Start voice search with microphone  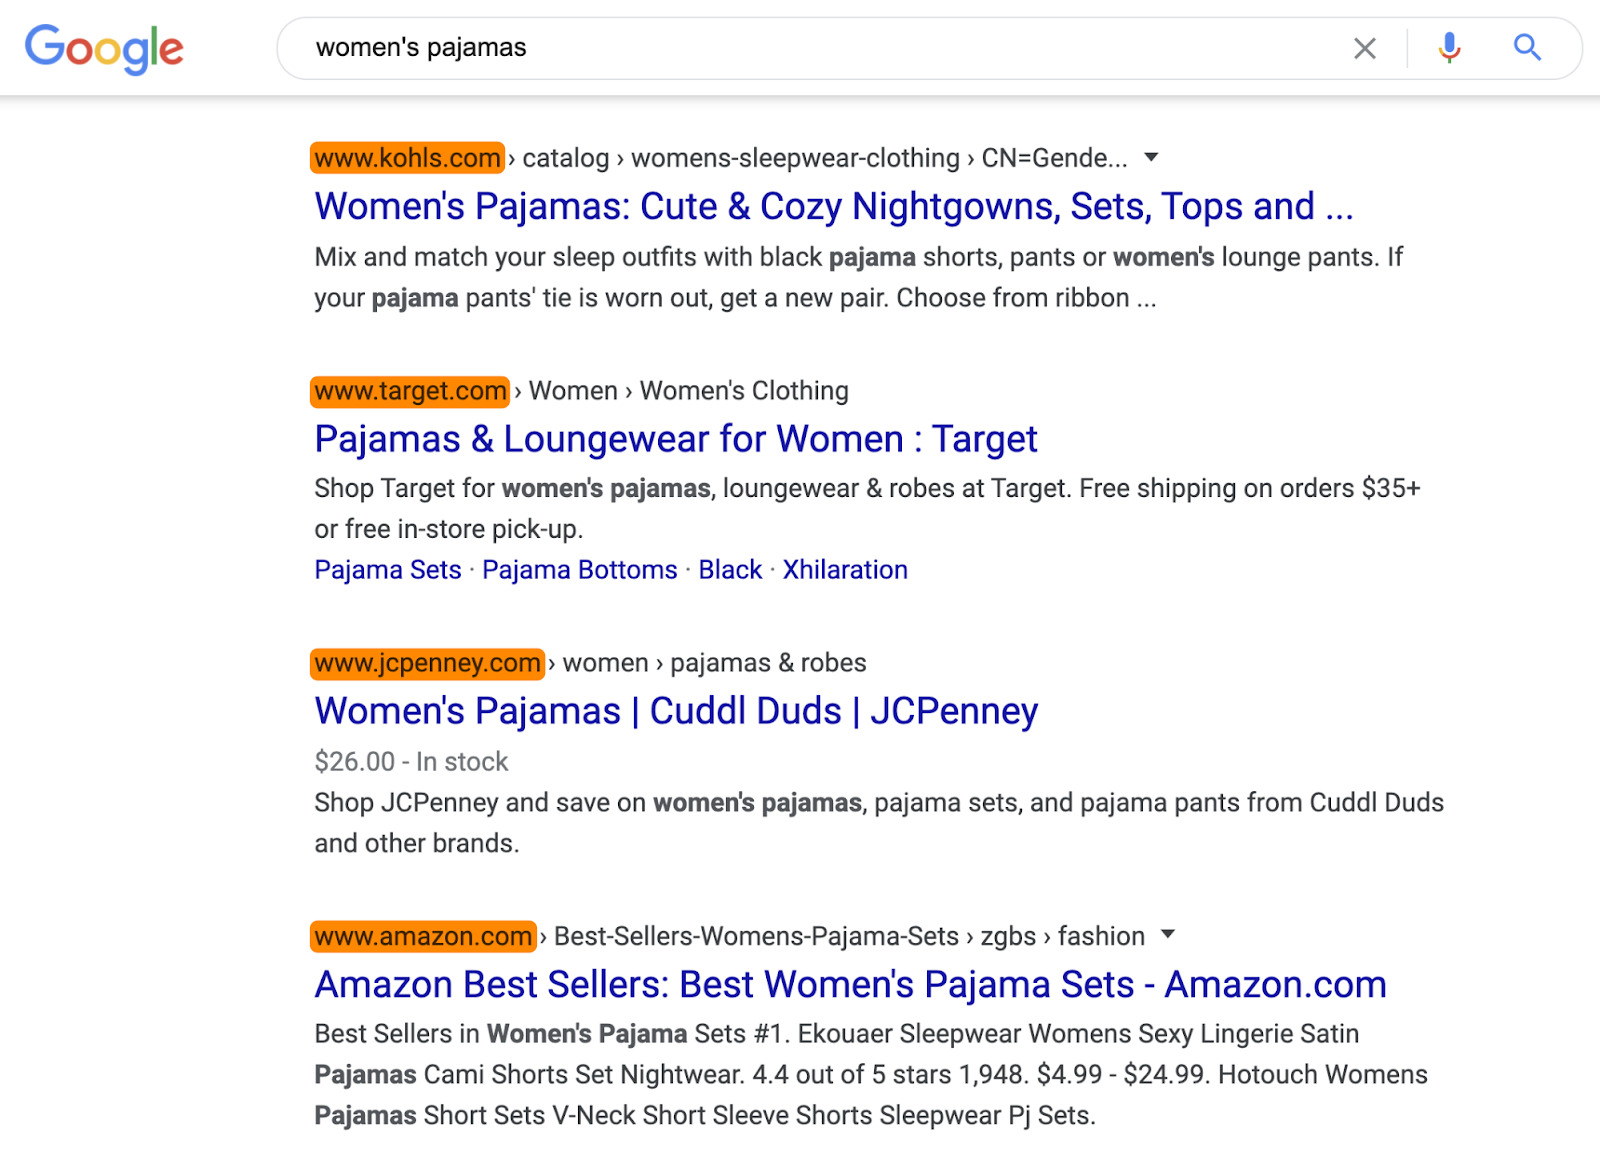coord(1449,48)
